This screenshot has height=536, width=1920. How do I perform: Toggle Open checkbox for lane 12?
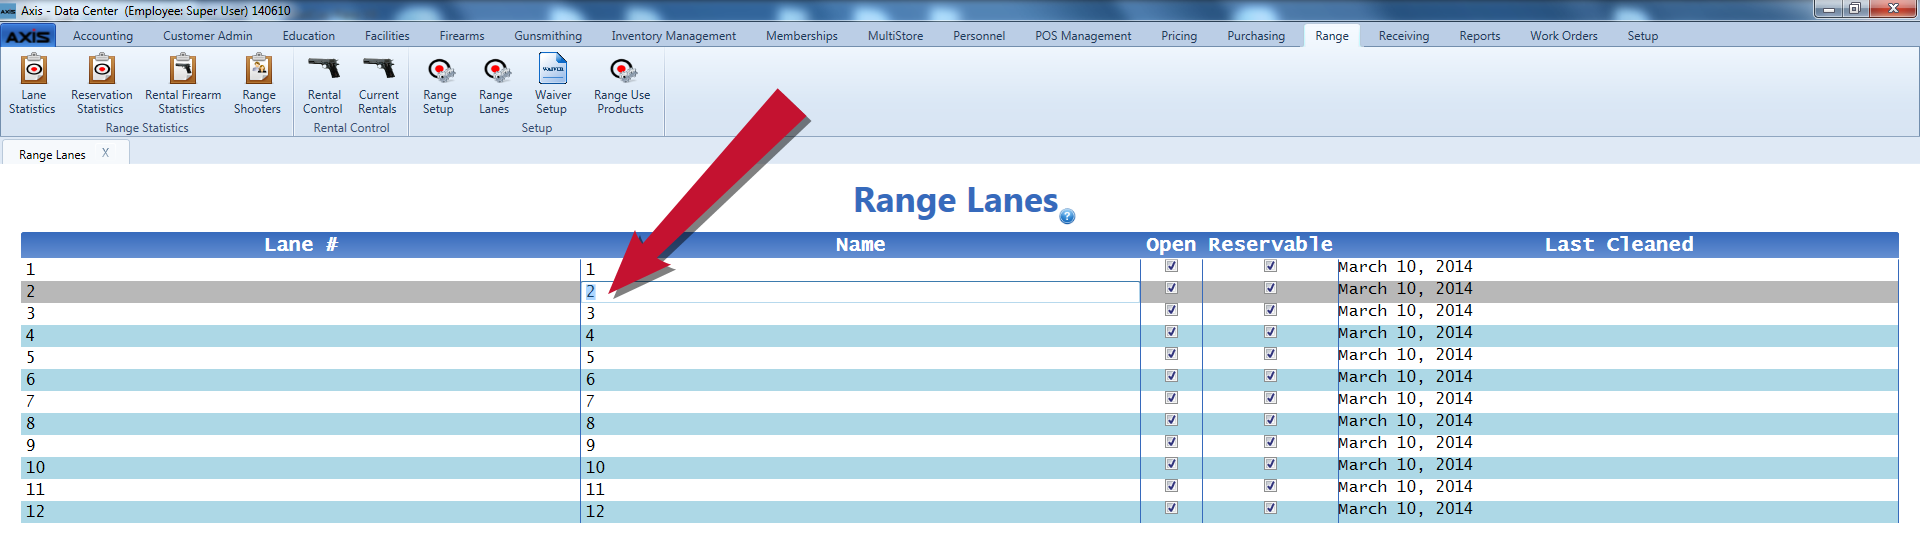1171,508
